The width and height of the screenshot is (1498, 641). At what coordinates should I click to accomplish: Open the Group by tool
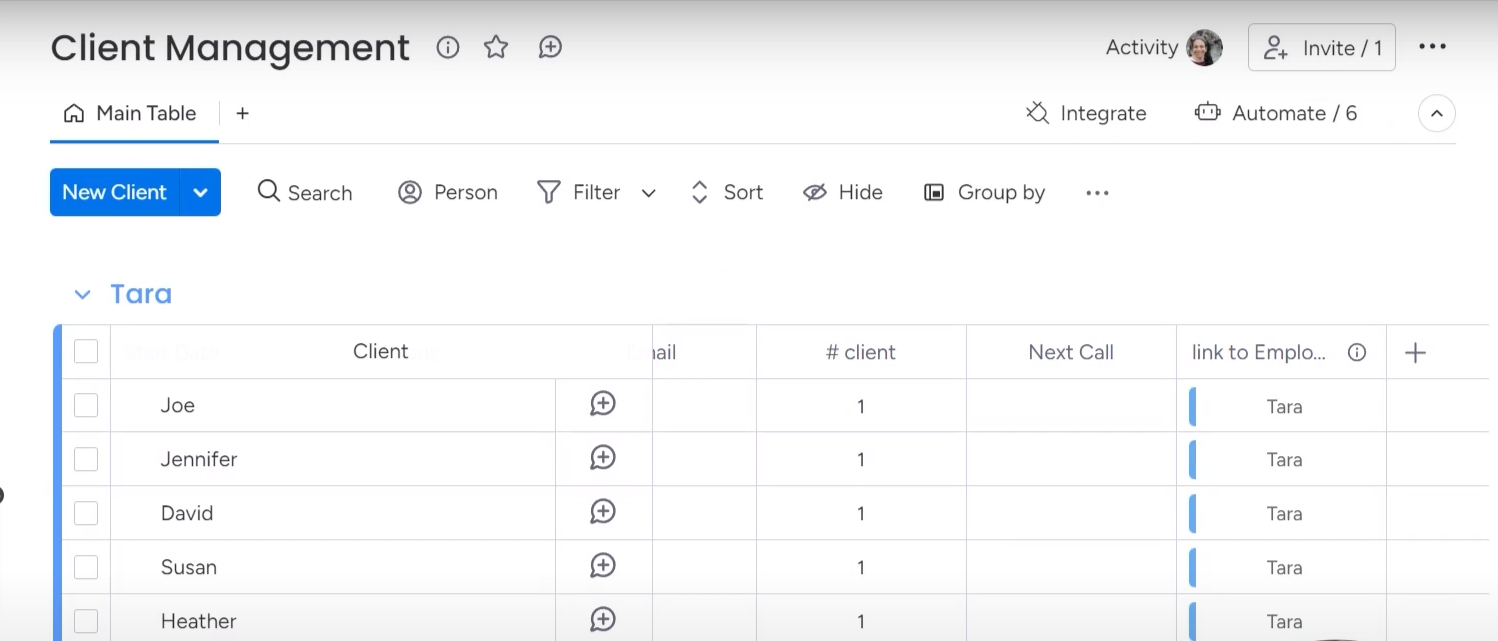(x=984, y=192)
